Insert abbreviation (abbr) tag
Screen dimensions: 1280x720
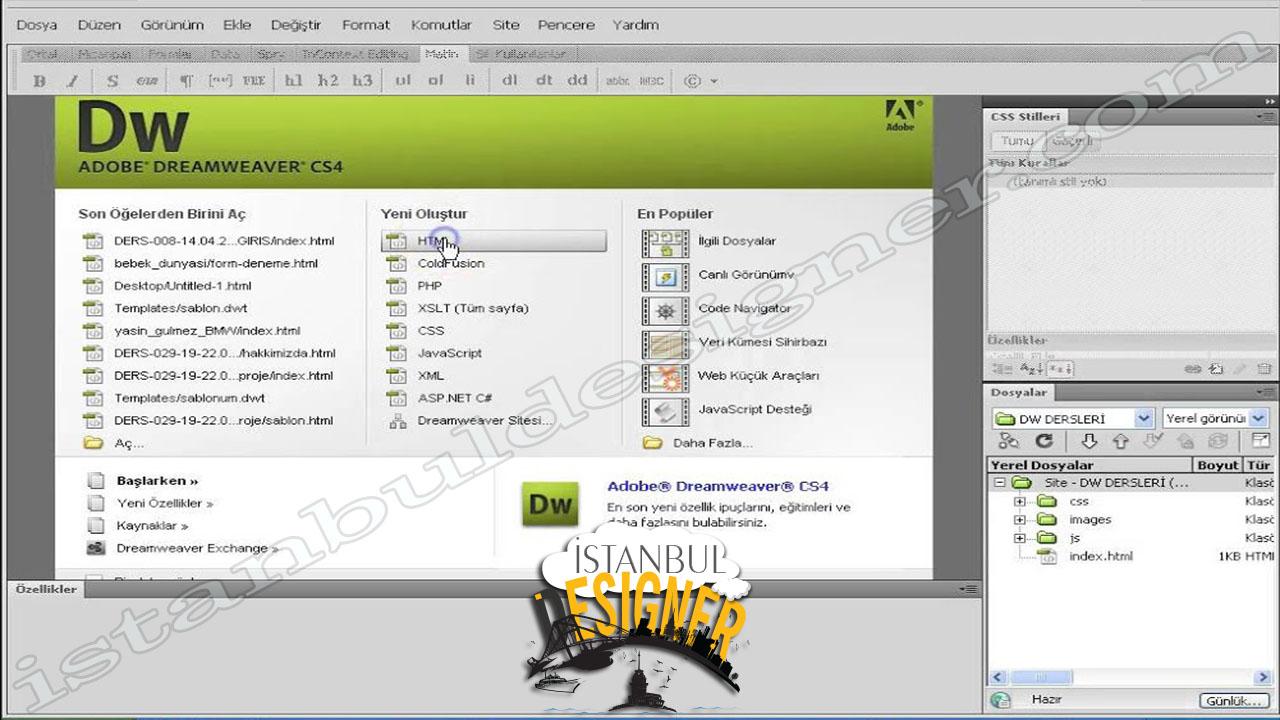tap(618, 82)
